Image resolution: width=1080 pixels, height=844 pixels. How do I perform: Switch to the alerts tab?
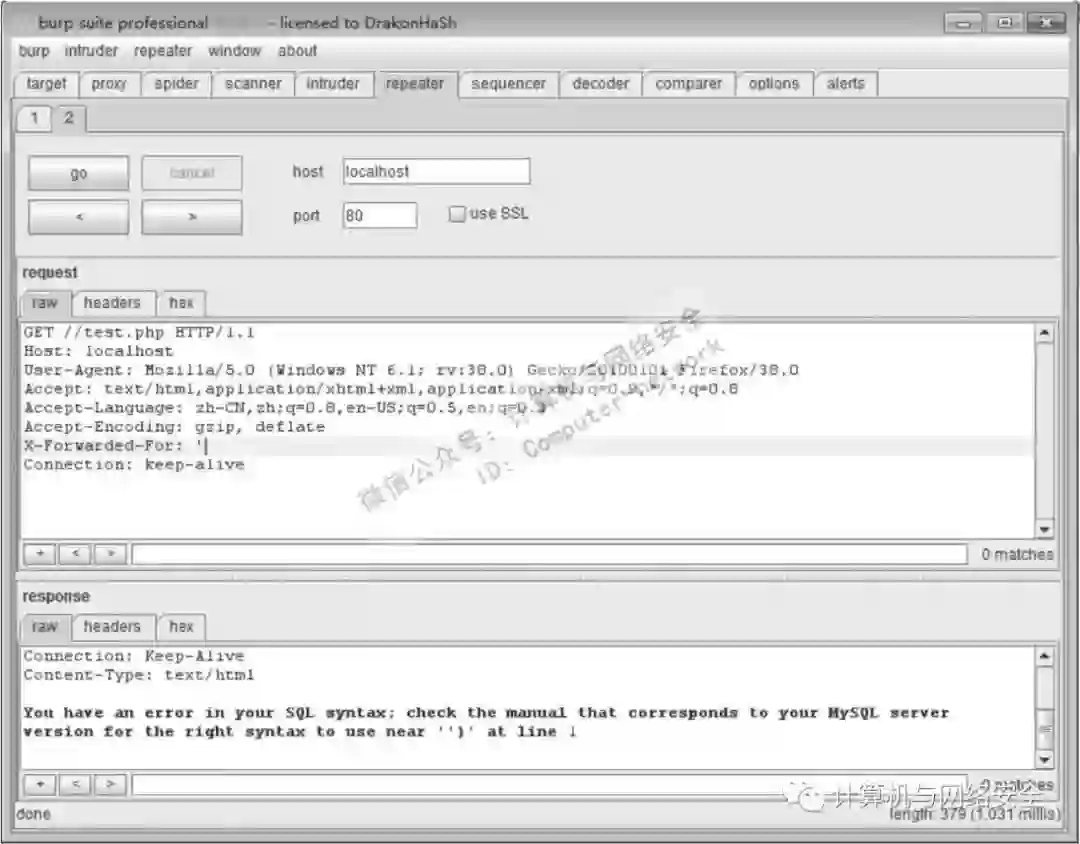[845, 84]
